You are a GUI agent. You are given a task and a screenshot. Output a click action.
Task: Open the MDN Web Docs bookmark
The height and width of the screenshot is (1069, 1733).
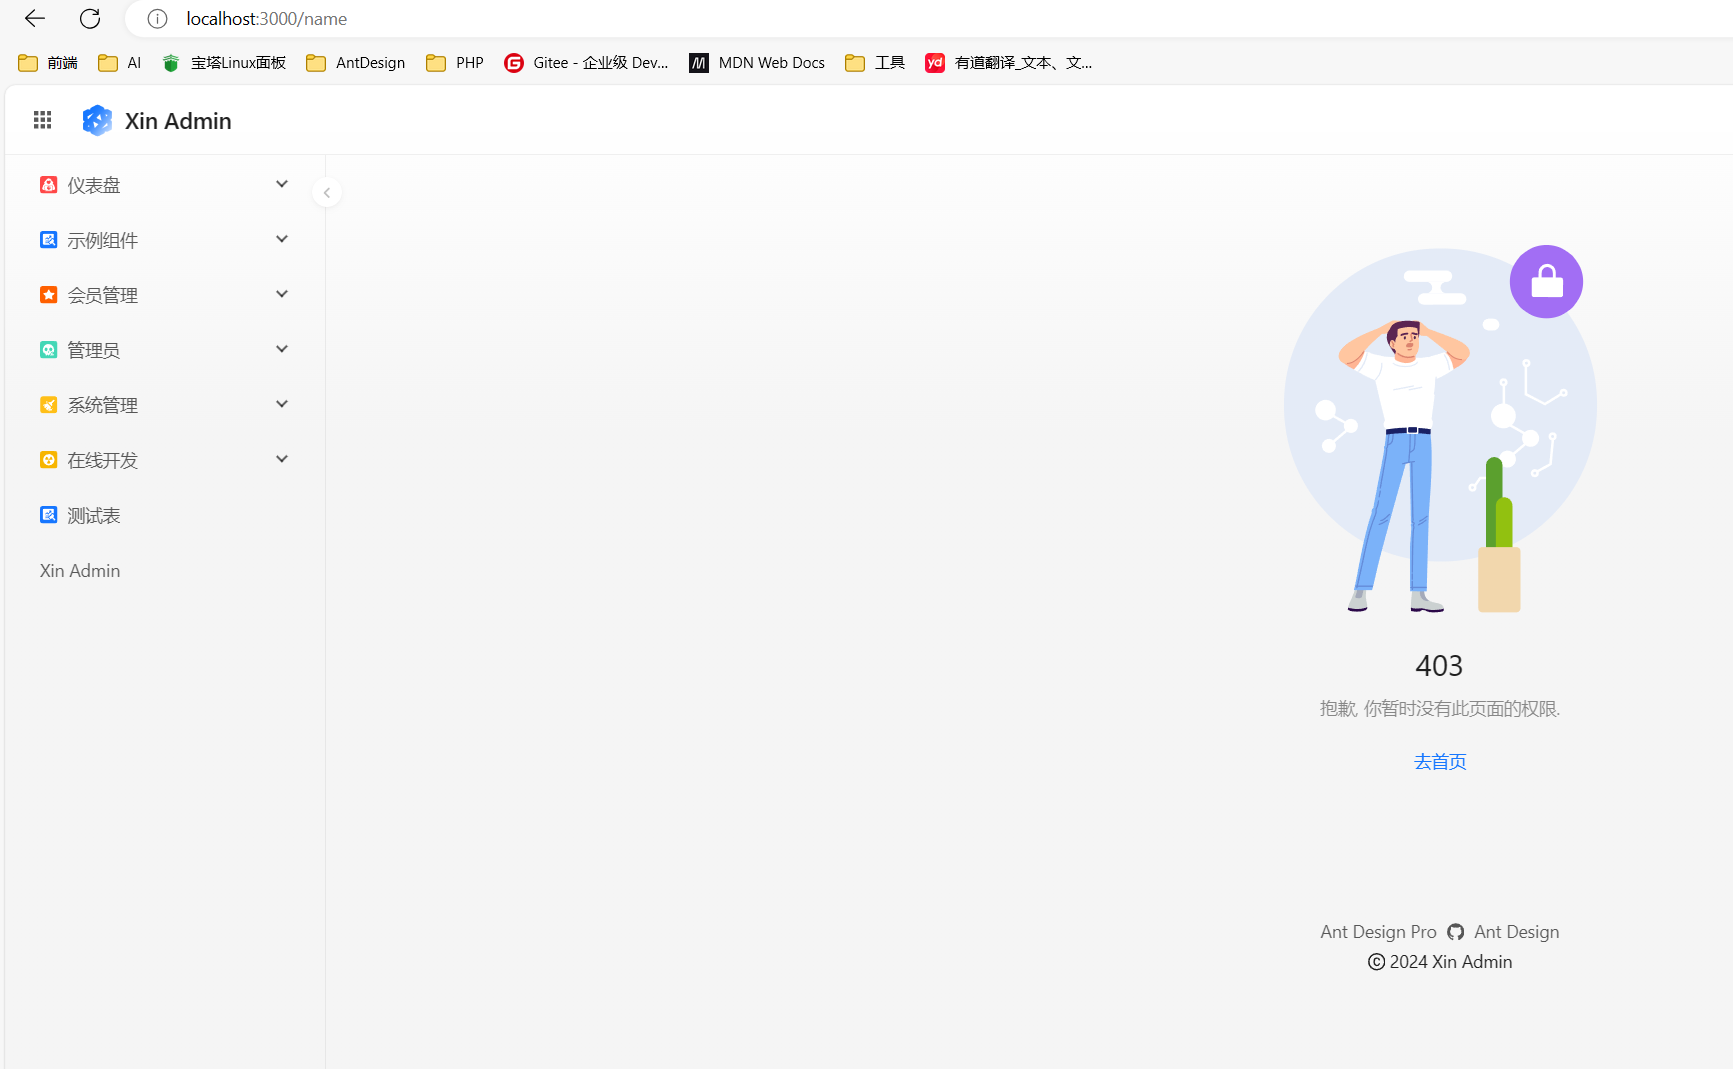(x=757, y=63)
